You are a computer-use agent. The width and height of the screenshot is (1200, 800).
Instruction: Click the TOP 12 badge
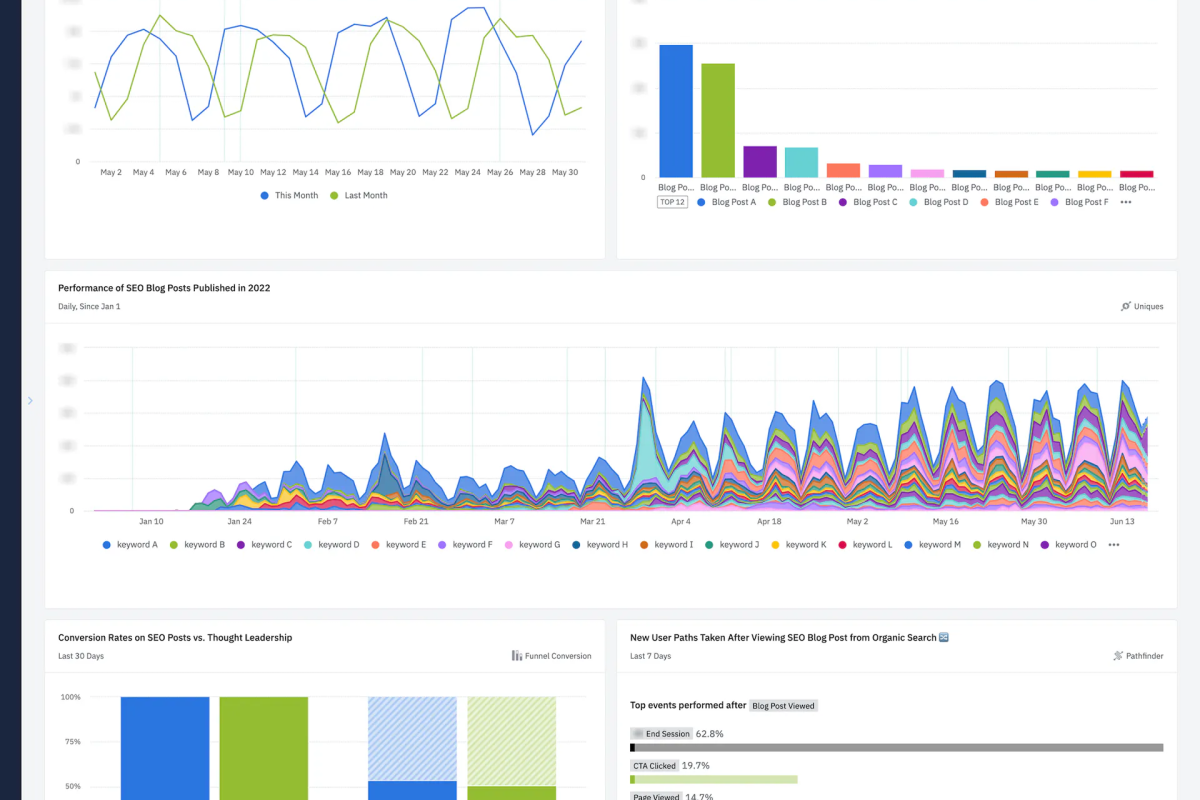(x=672, y=202)
